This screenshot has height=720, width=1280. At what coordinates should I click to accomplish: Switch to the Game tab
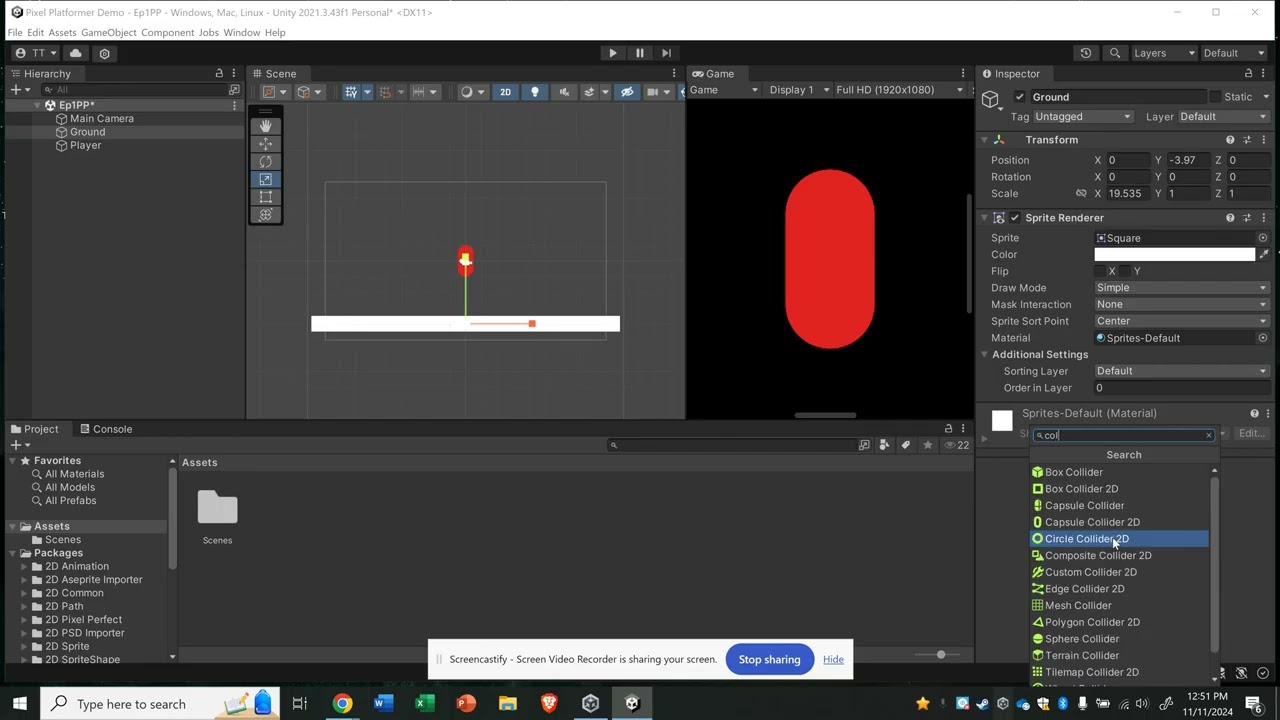tap(712, 73)
